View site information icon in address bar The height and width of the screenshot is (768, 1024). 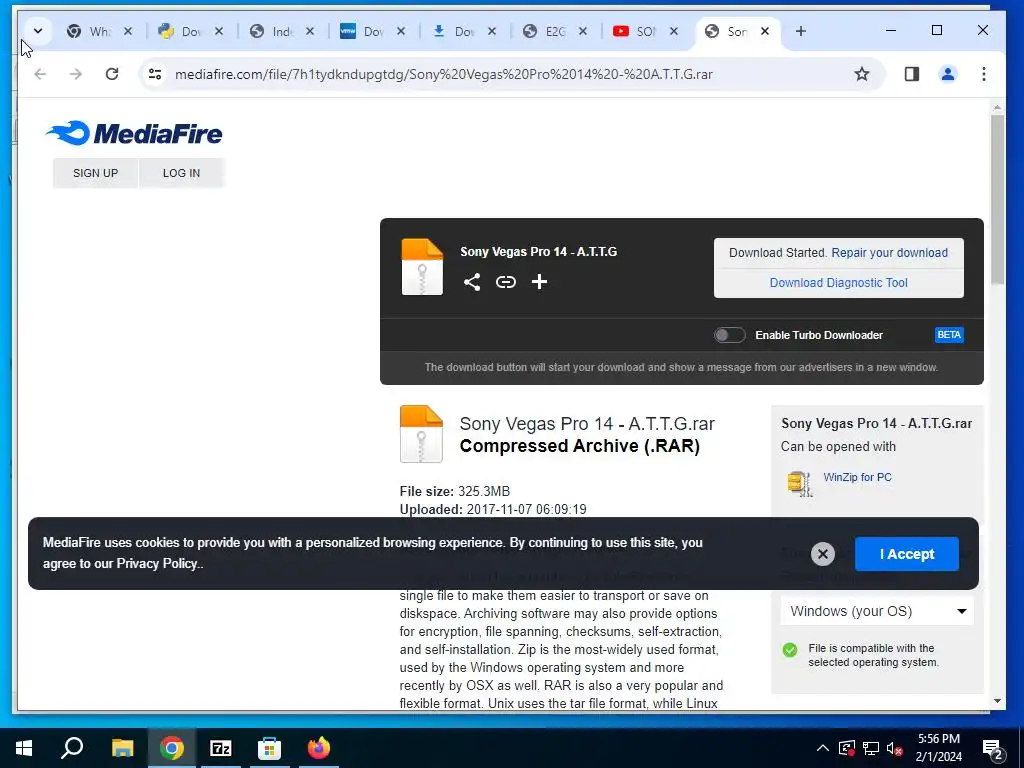(x=155, y=74)
